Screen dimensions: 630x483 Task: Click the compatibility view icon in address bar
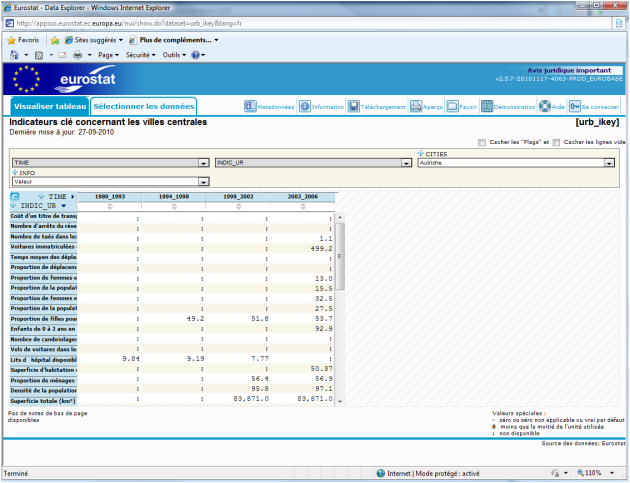coord(619,23)
